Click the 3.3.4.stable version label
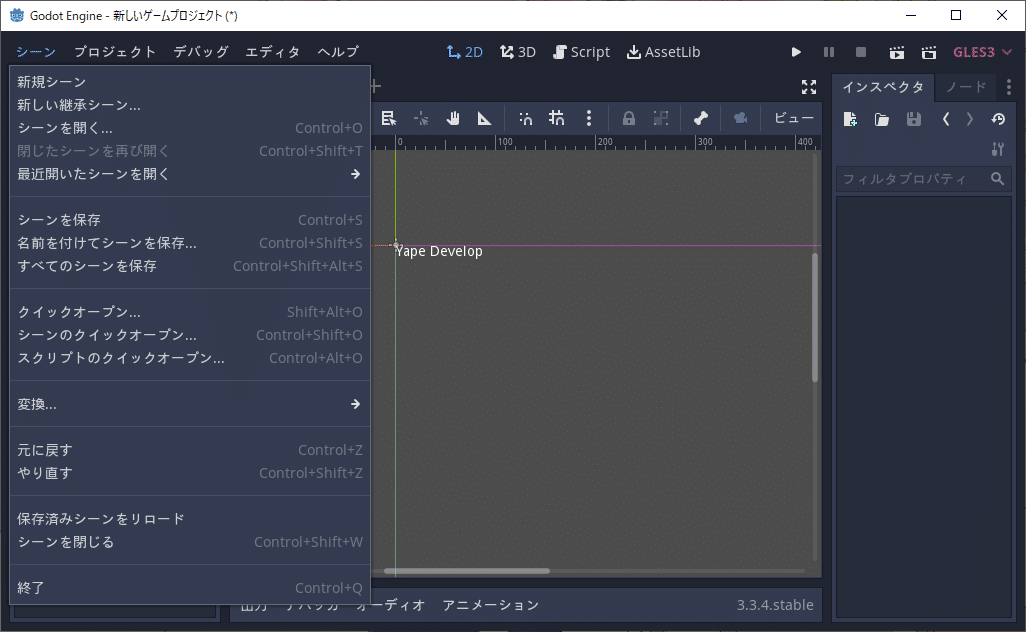Viewport: 1026px width, 632px height. 775,605
